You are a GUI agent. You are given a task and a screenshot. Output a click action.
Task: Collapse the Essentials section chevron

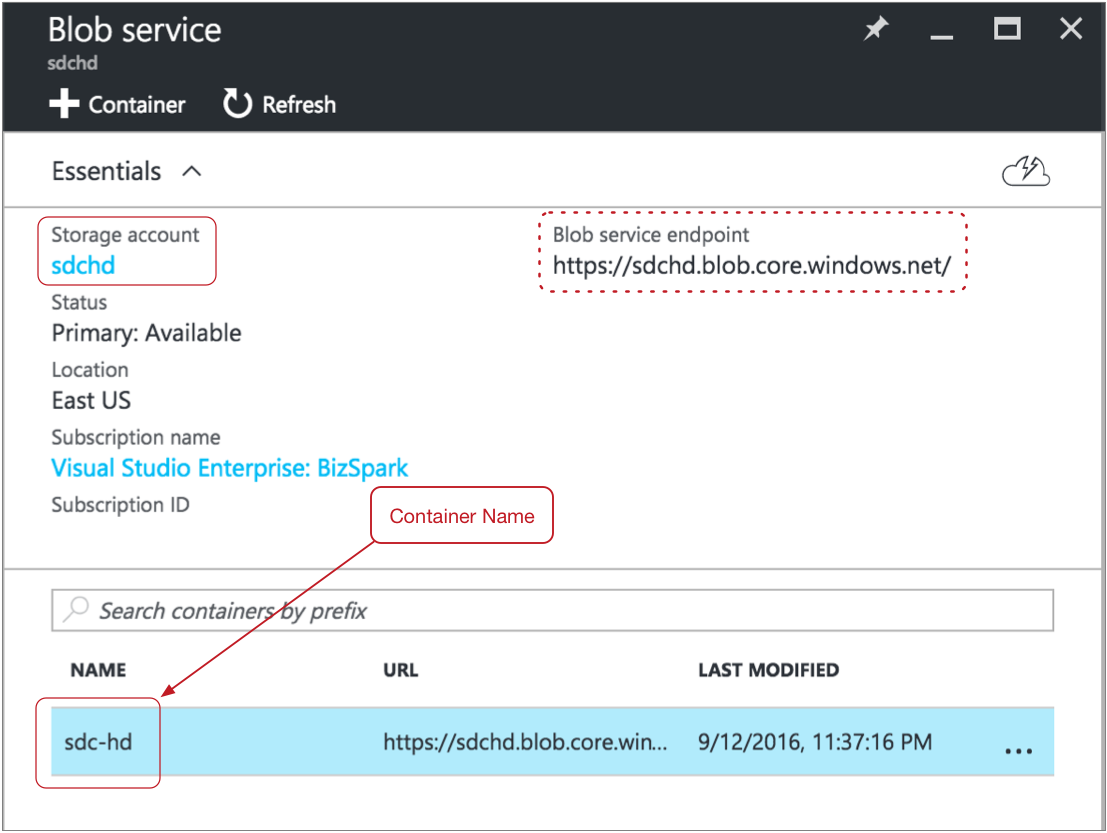click(x=192, y=172)
